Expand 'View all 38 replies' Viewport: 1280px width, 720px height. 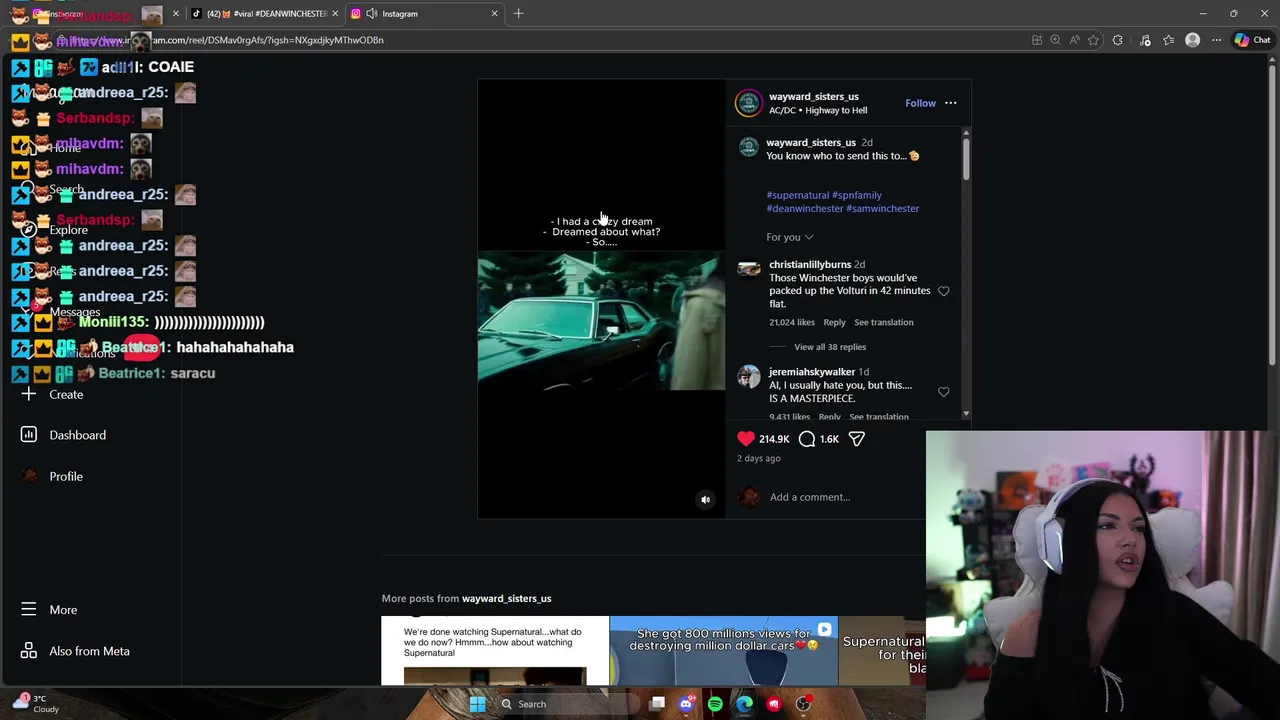coord(830,347)
